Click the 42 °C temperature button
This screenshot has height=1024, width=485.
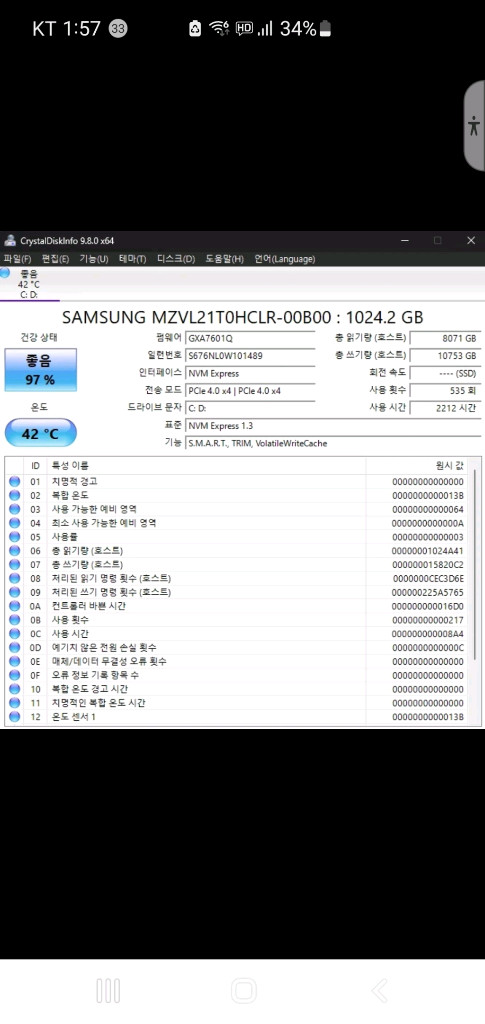40,433
